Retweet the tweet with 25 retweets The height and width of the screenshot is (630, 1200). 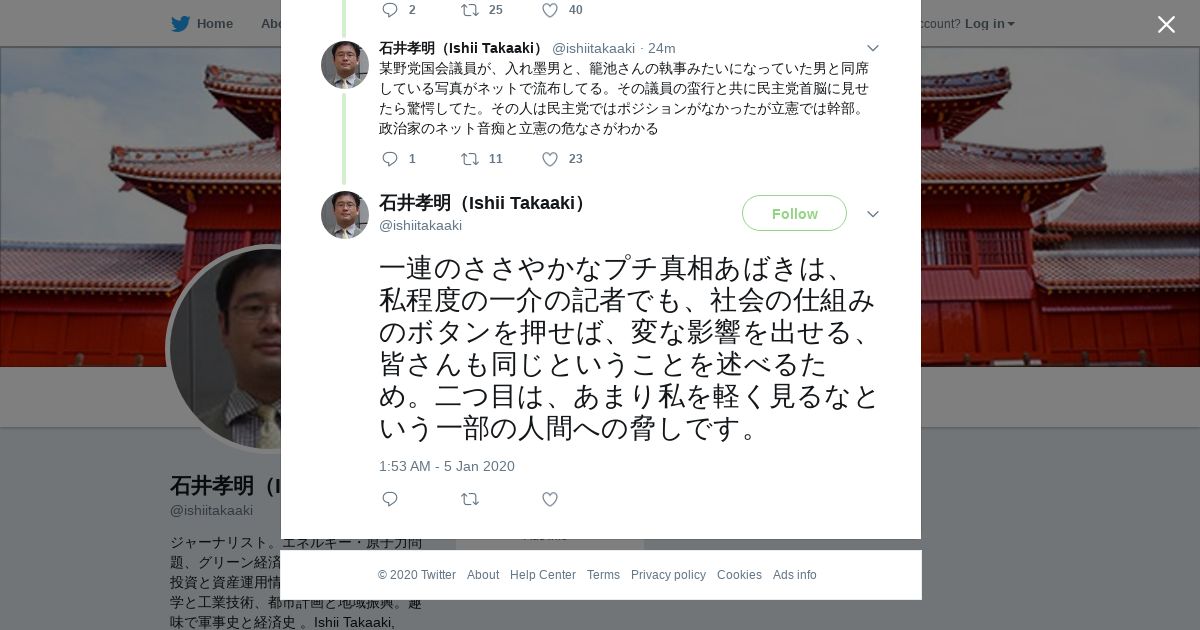point(470,10)
